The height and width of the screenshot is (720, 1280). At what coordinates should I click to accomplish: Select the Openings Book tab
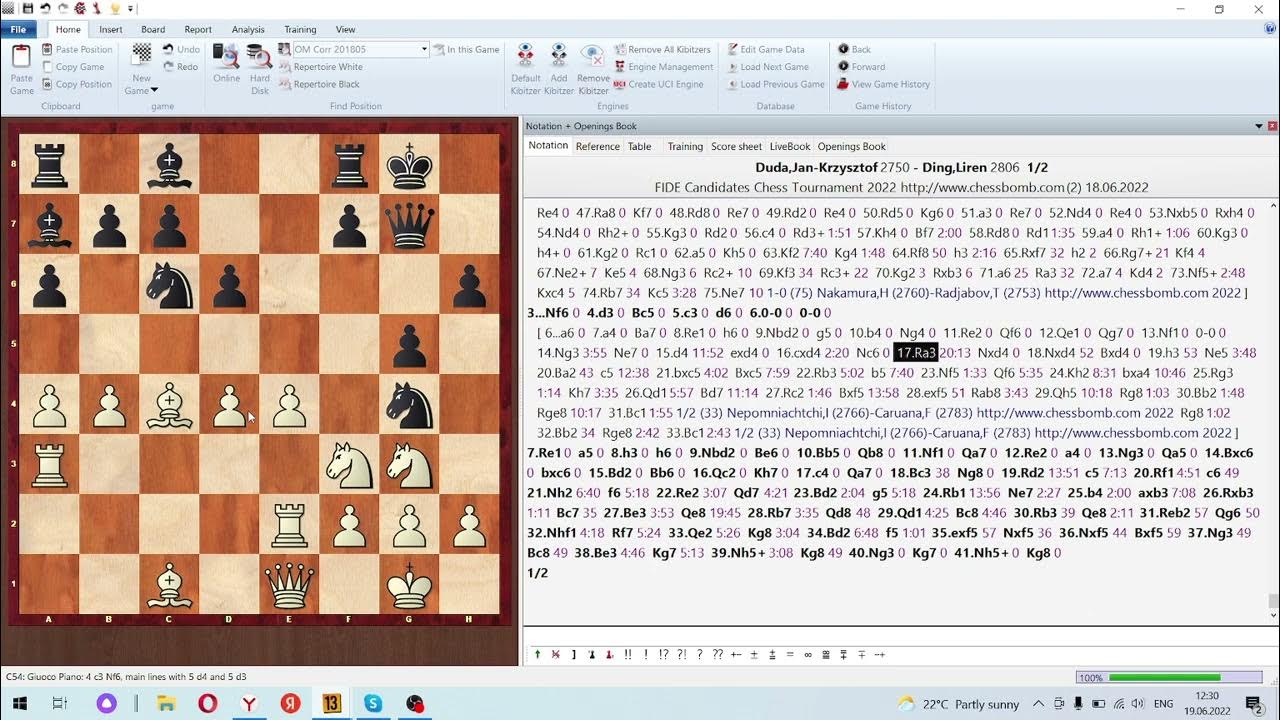click(x=852, y=146)
